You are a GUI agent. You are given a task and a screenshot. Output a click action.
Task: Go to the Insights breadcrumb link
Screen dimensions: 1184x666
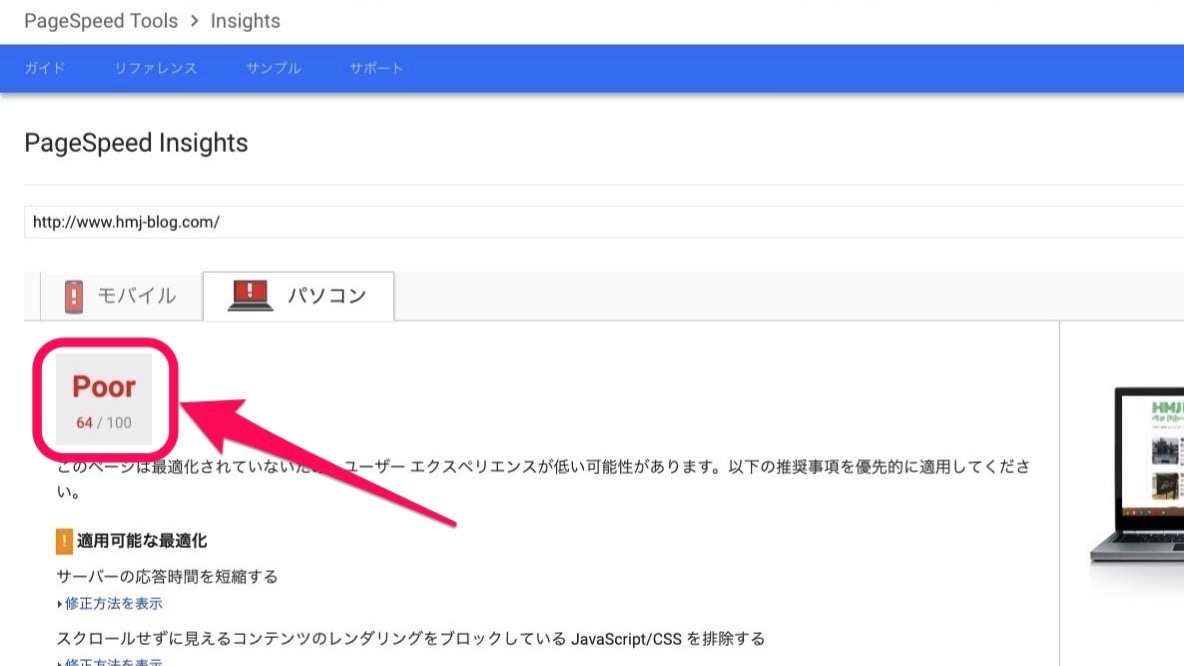pyautogui.click(x=245, y=21)
